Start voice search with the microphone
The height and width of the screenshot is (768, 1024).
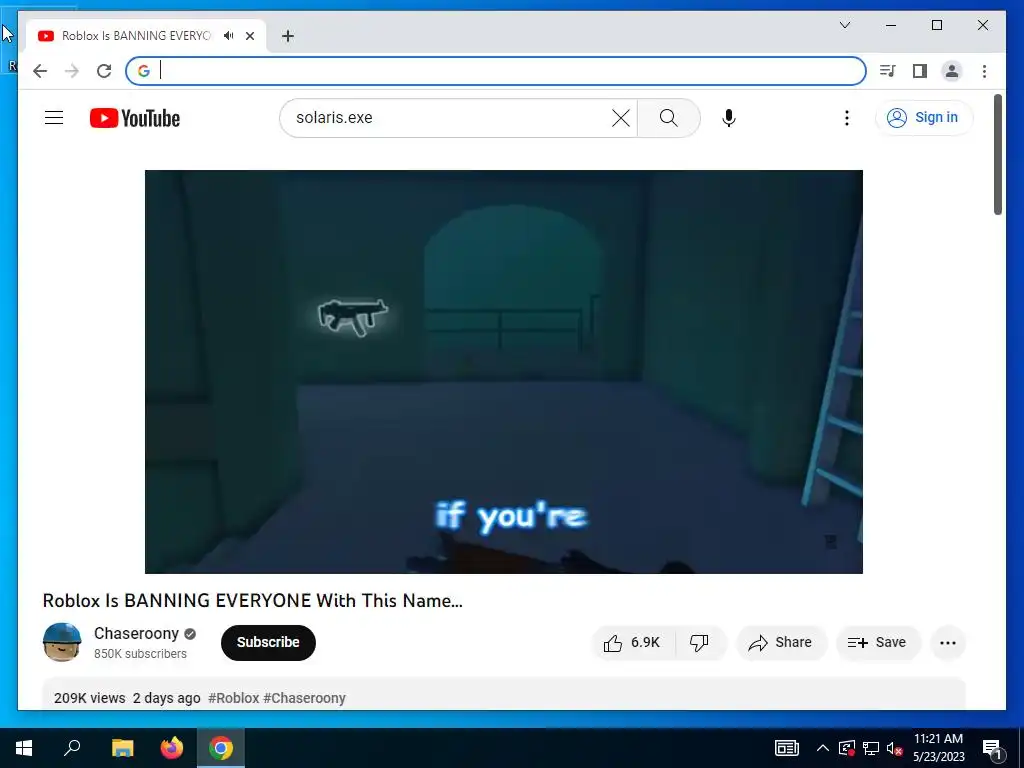[729, 118]
